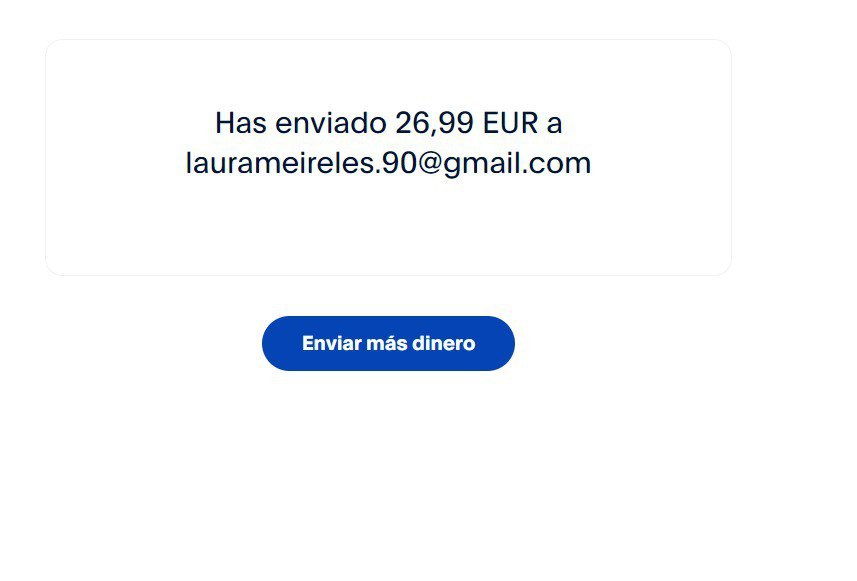857x581 pixels.
Task: Click the 26,99 EUR amount text
Action: tap(467, 122)
